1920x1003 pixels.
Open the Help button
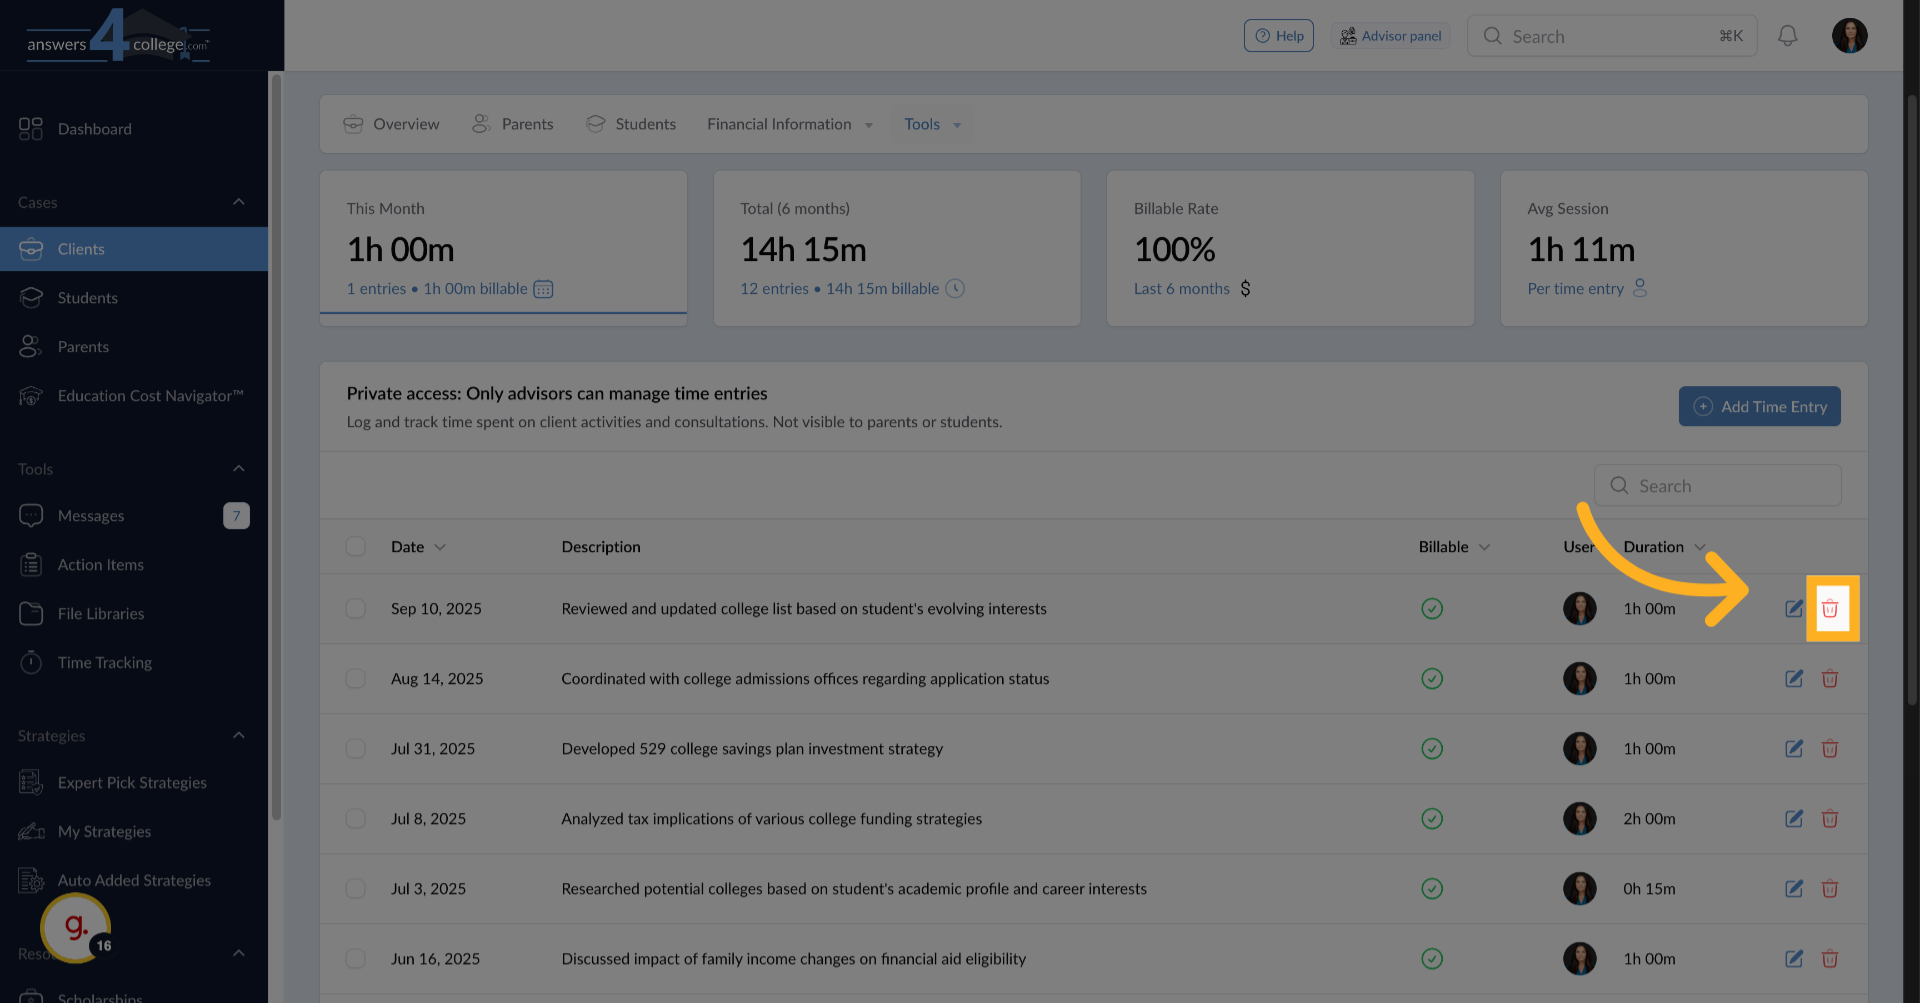coord(1278,36)
